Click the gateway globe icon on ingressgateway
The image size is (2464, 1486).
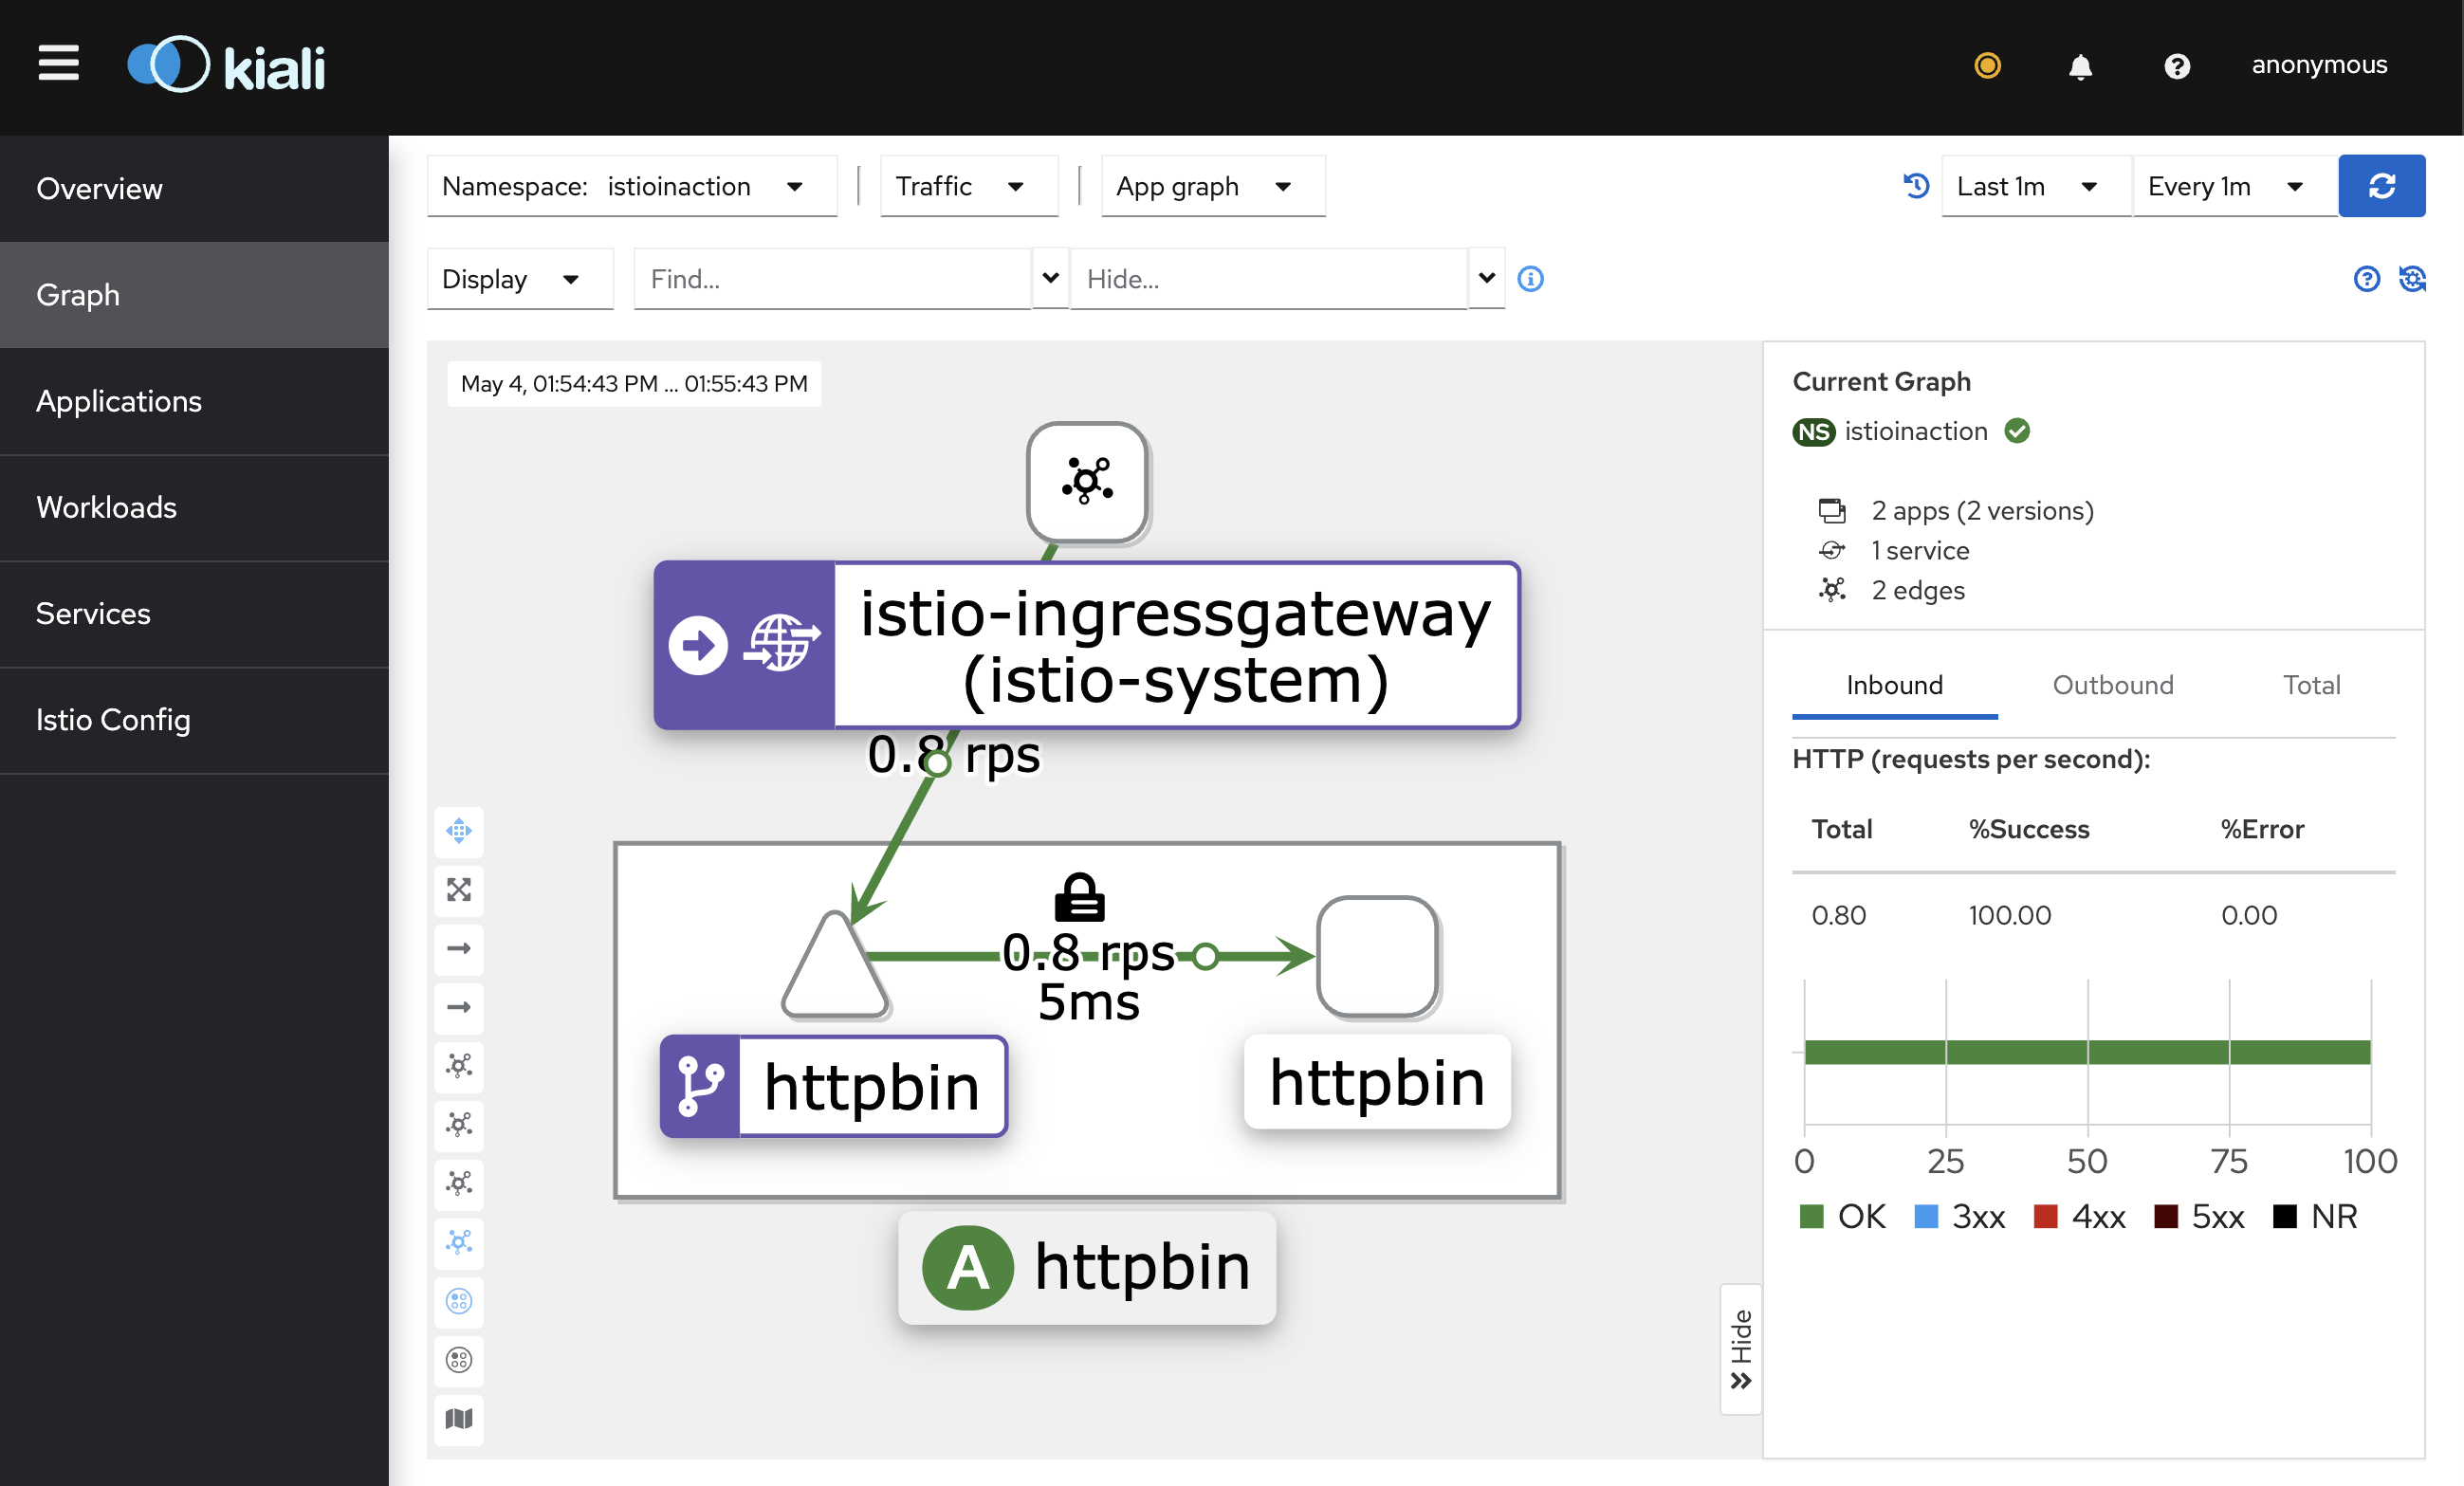(781, 643)
